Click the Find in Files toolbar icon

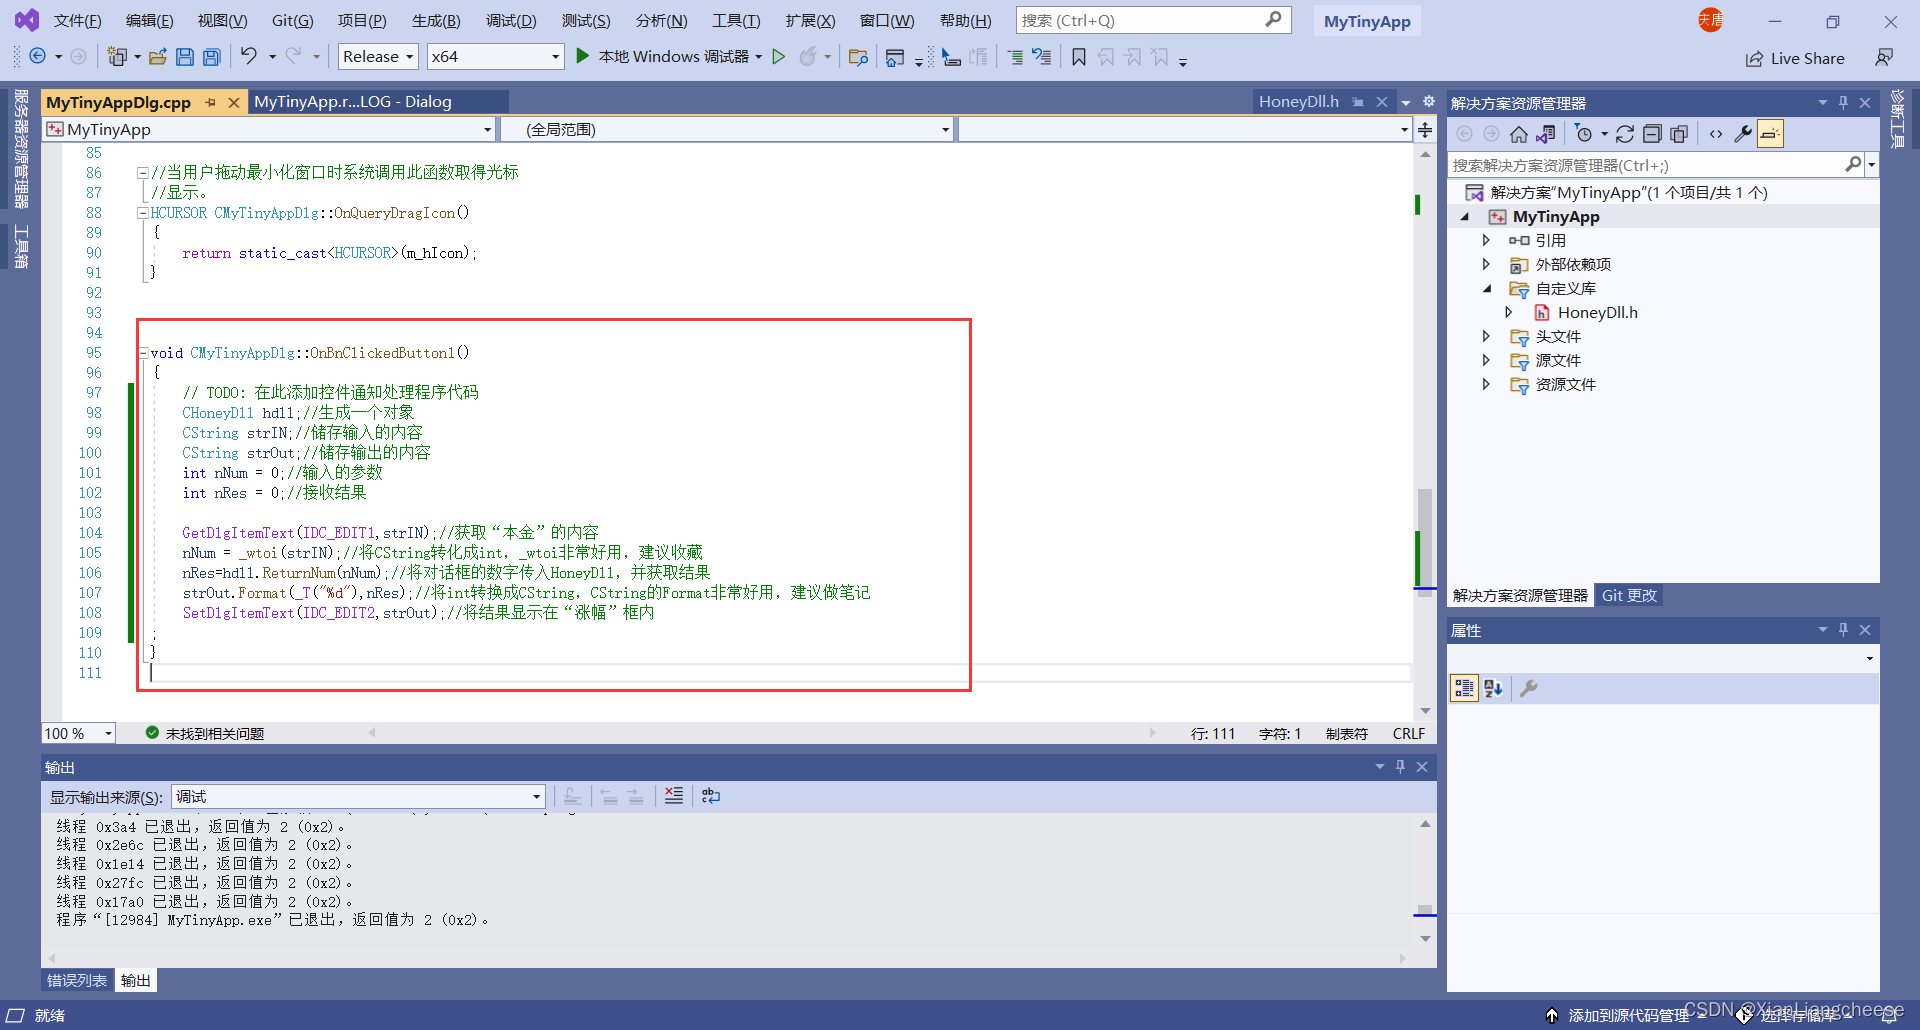tap(858, 57)
